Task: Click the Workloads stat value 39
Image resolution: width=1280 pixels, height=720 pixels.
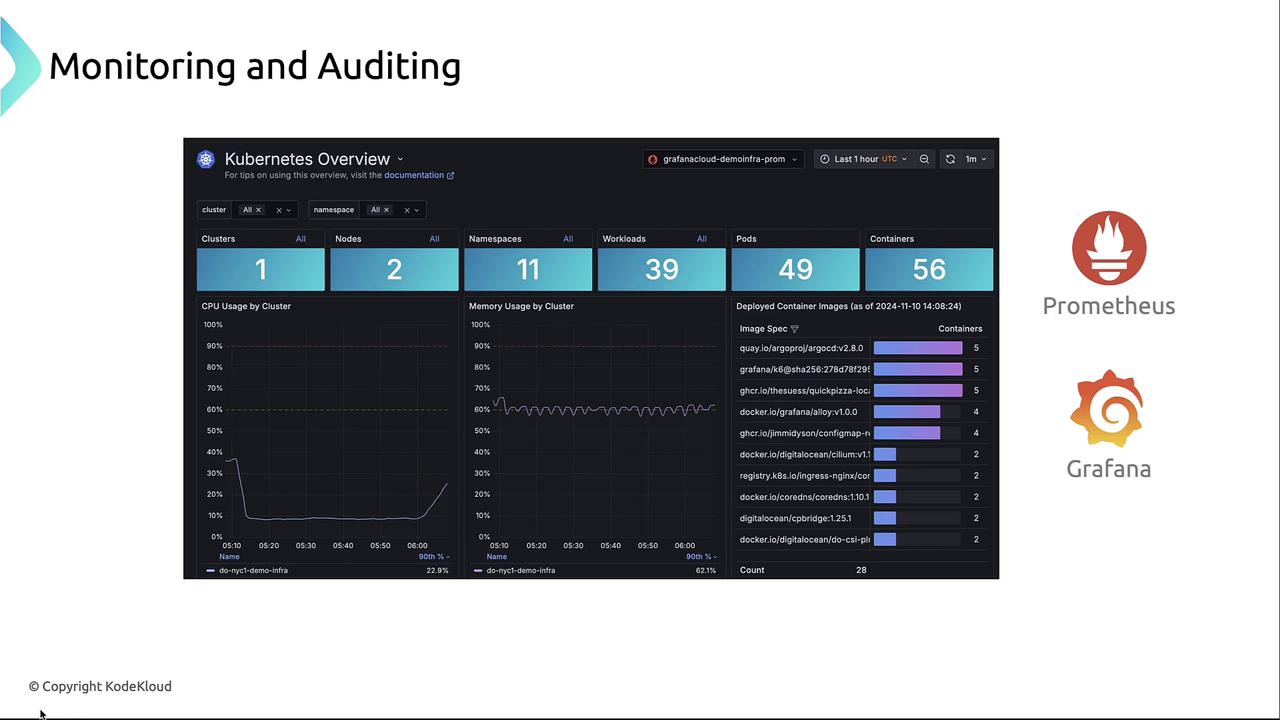Action: [662, 270]
